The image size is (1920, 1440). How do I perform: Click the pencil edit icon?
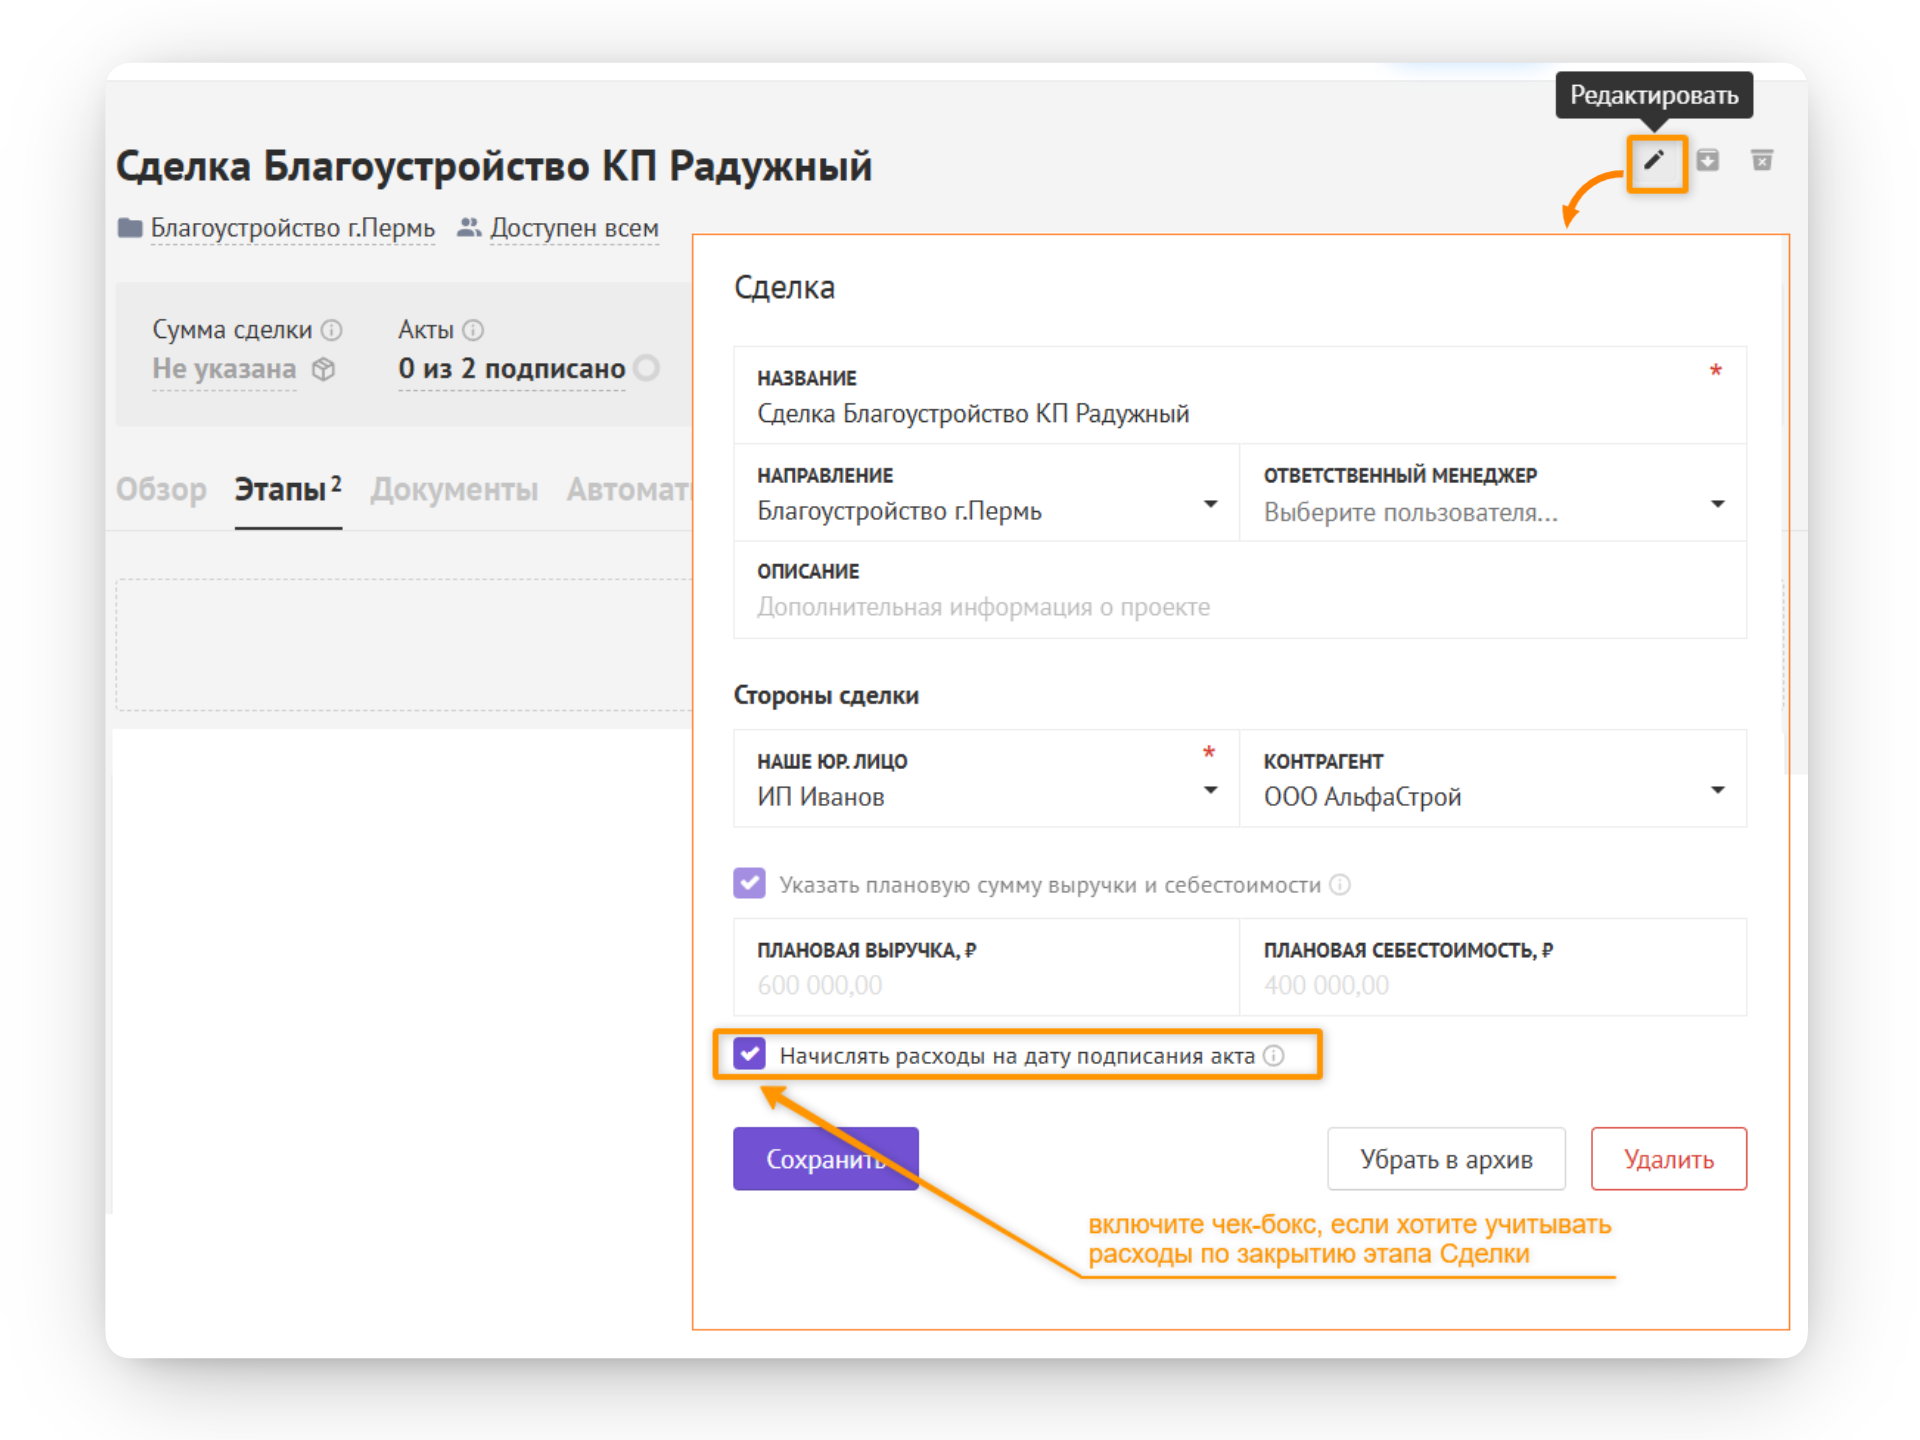1655,161
